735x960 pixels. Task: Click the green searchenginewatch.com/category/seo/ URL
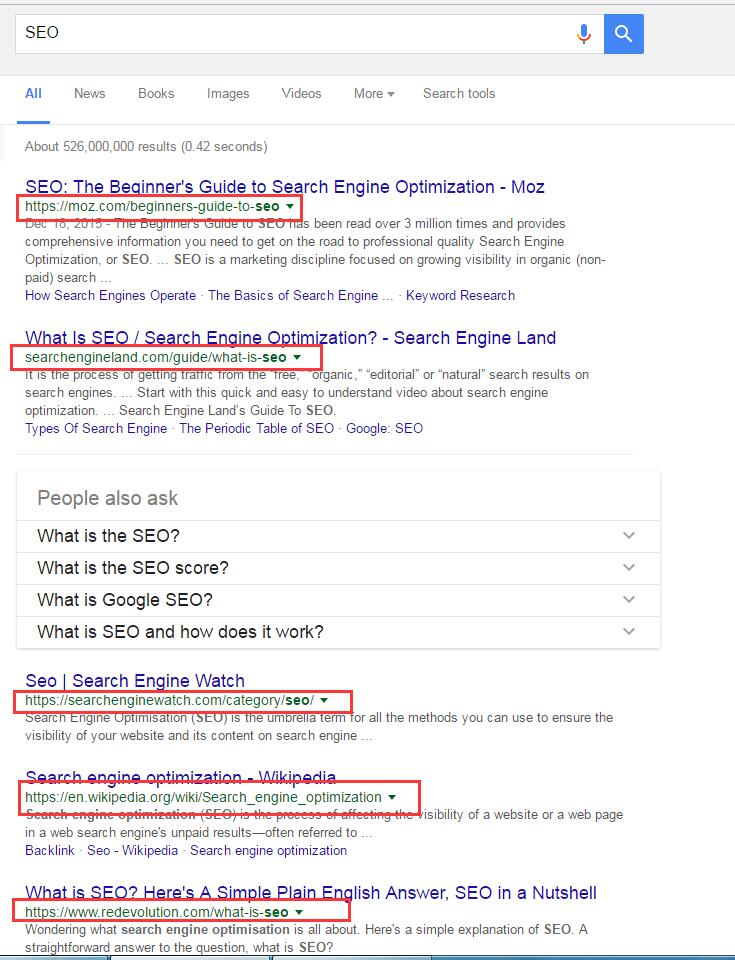[170, 700]
